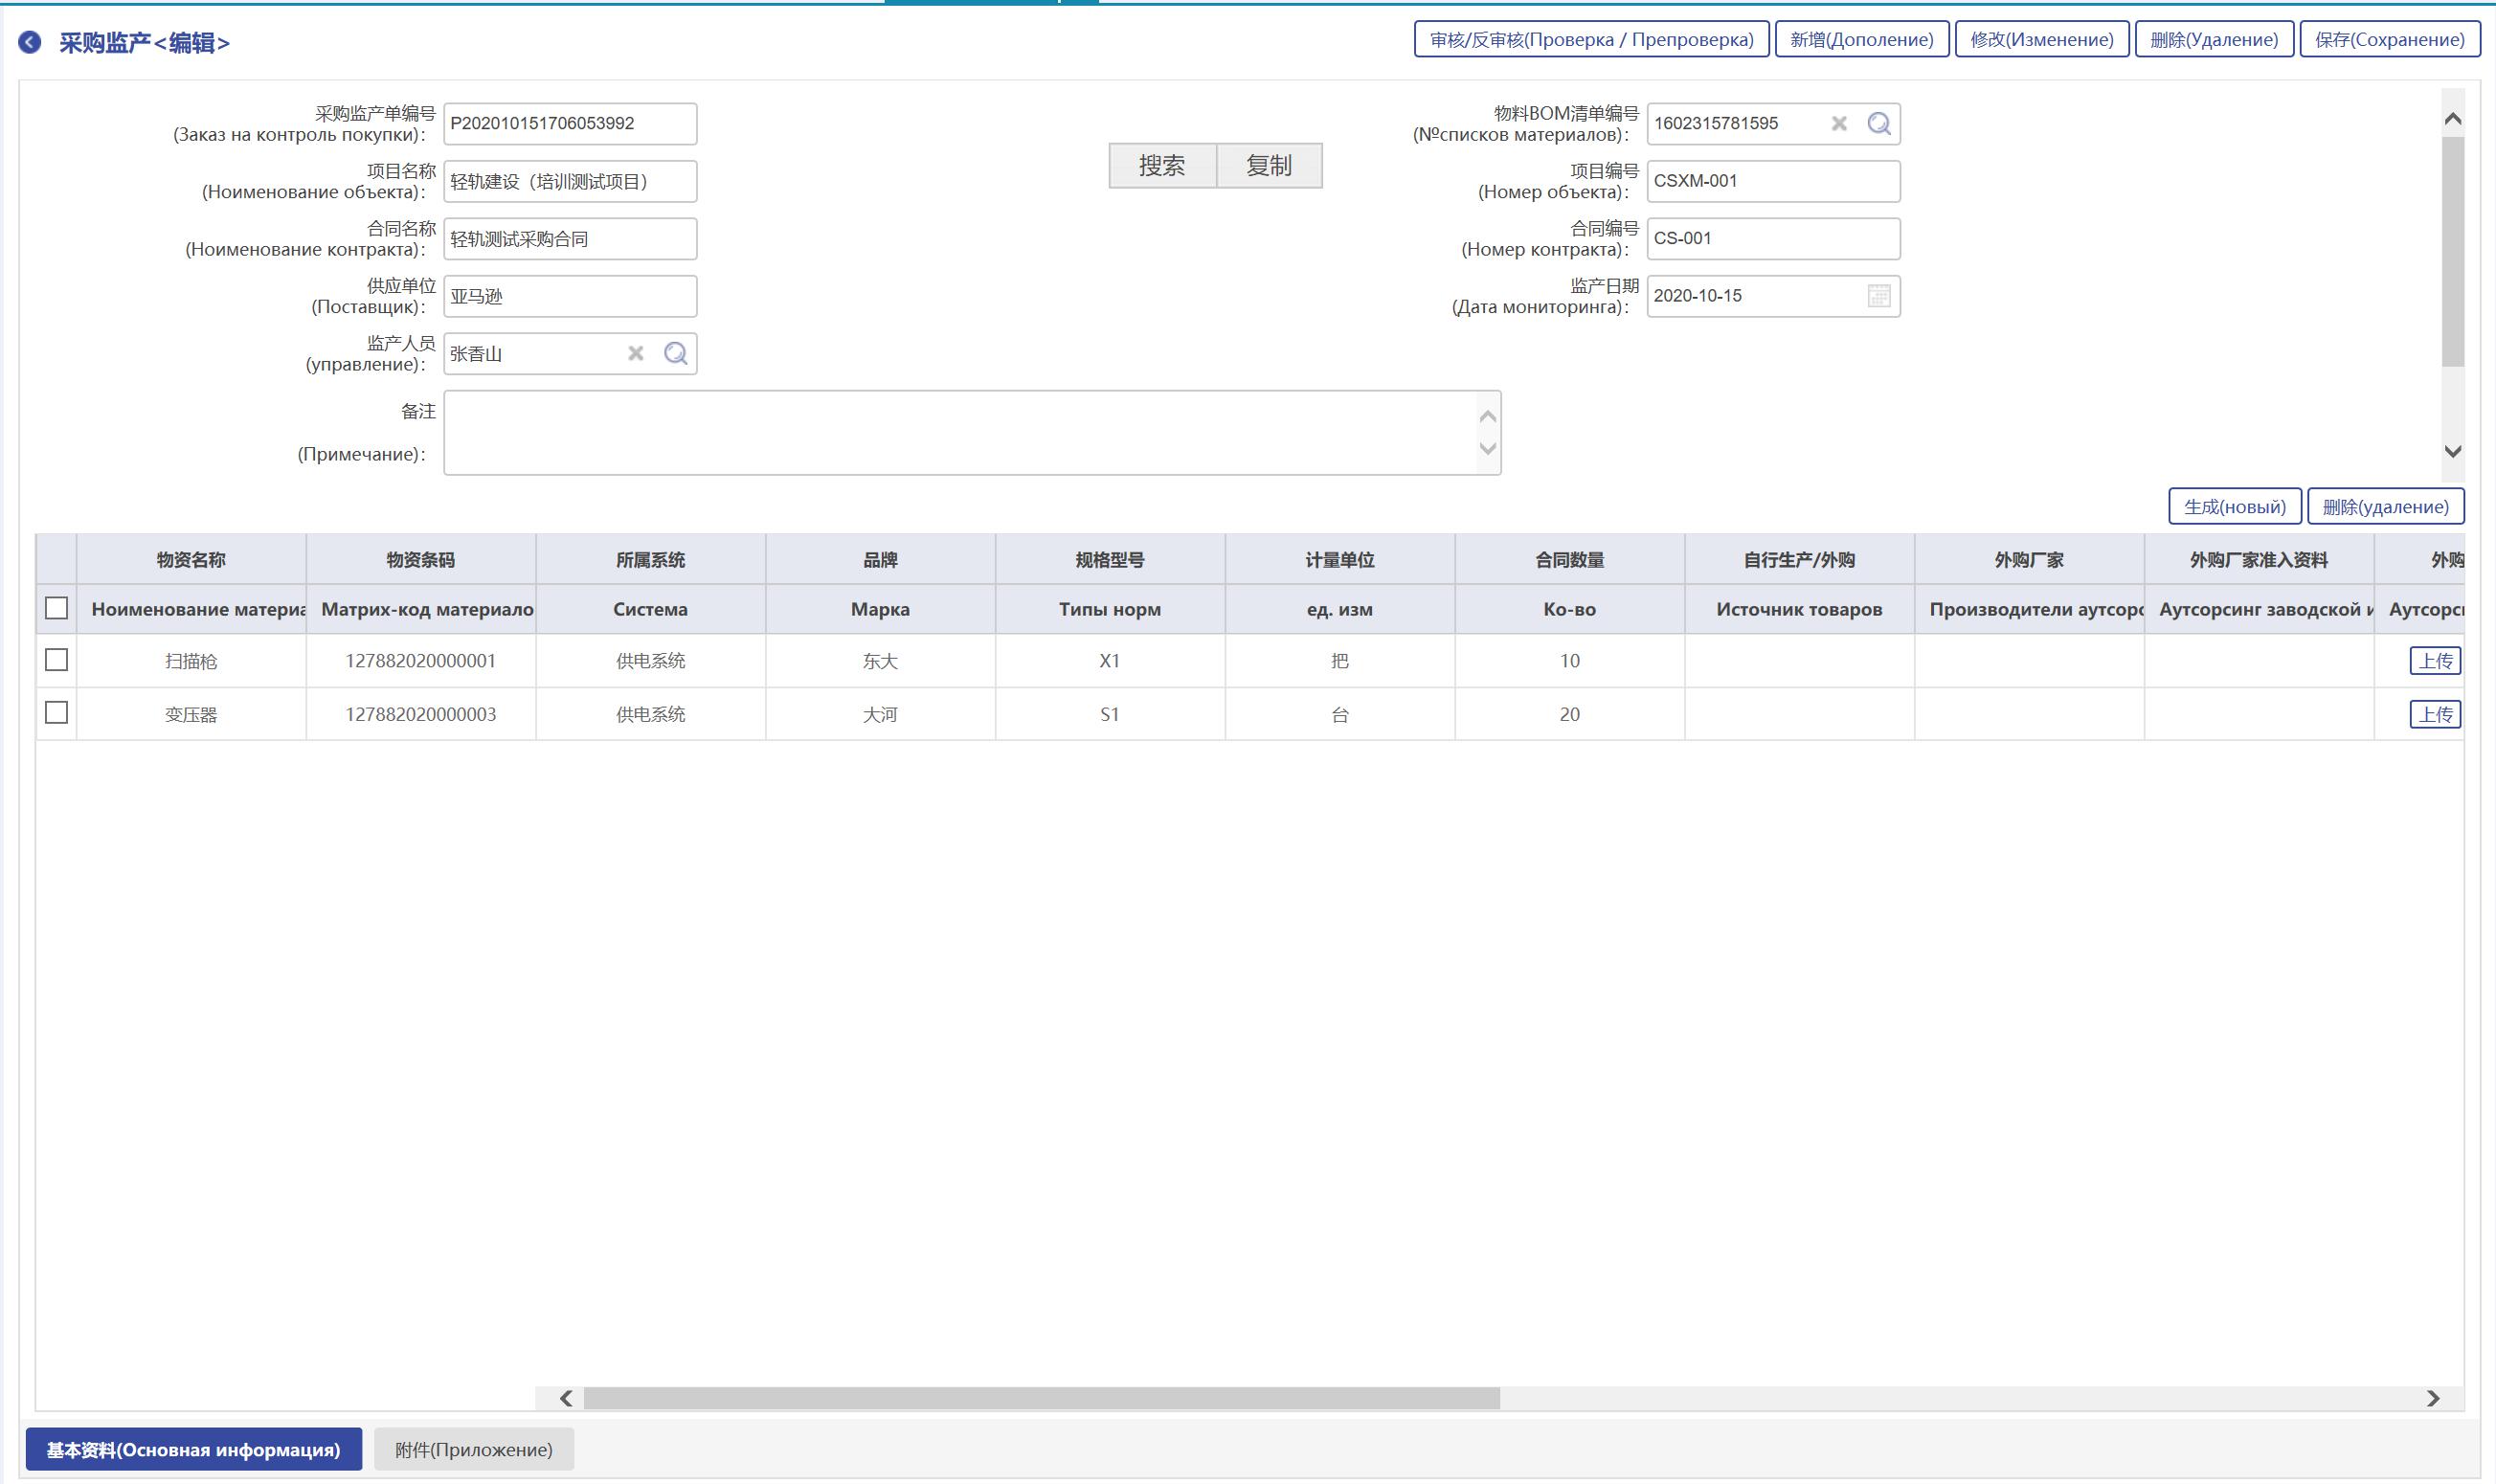
Task: Switch to the 附件(Приложение) tab
Action: (473, 1449)
